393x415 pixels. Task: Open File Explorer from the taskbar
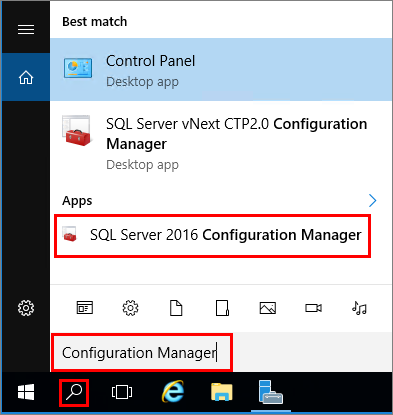click(222, 392)
